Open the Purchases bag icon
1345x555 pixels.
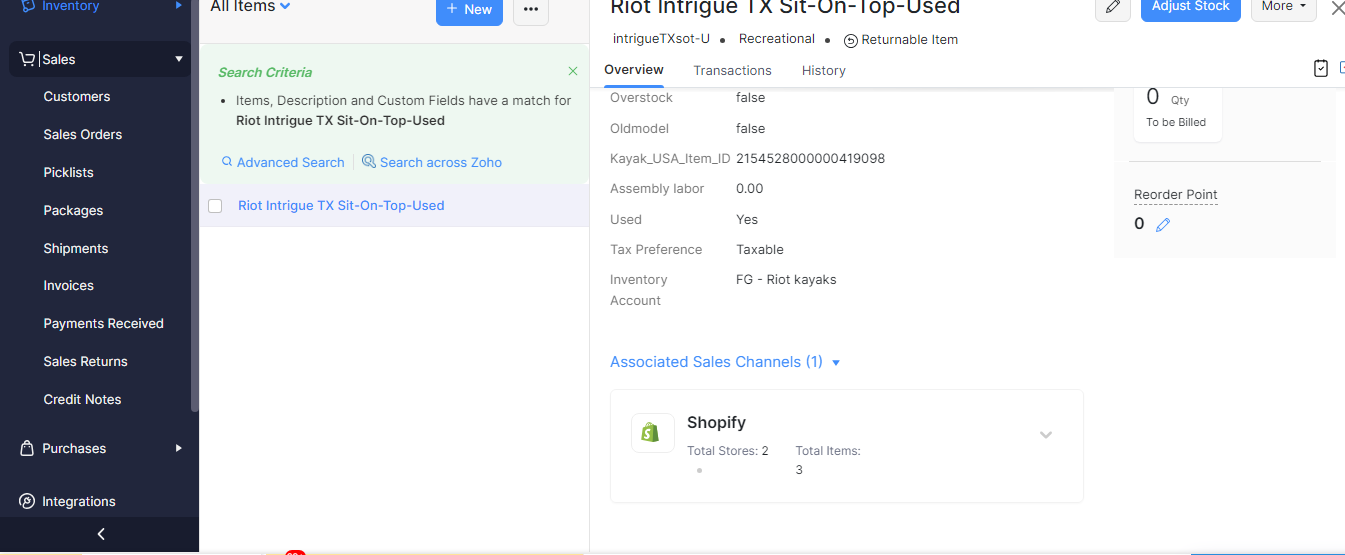click(28, 448)
